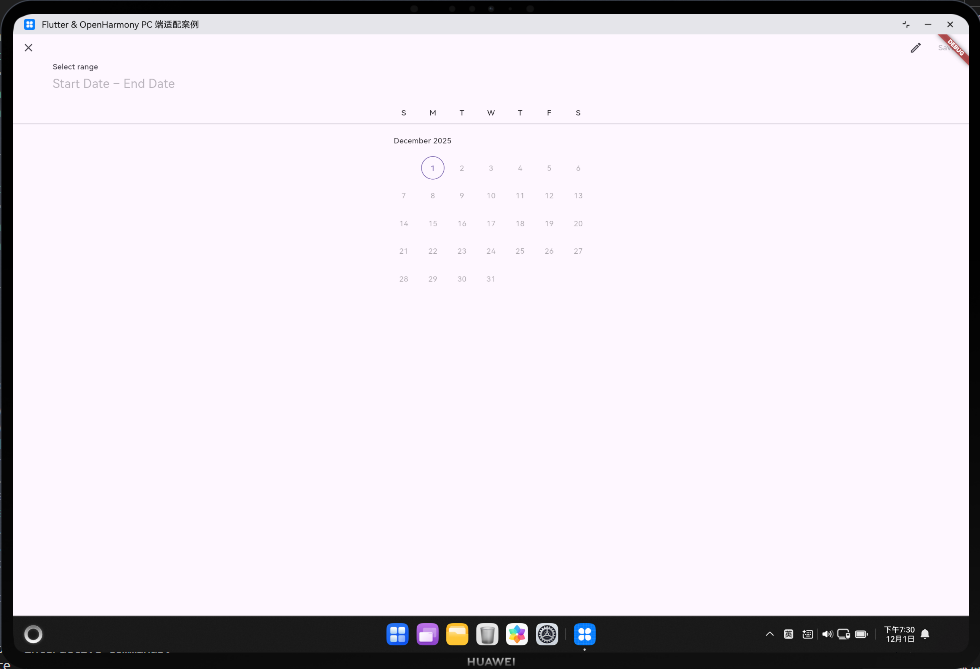
Task: Select December 1 circled date
Action: [x=432, y=168]
